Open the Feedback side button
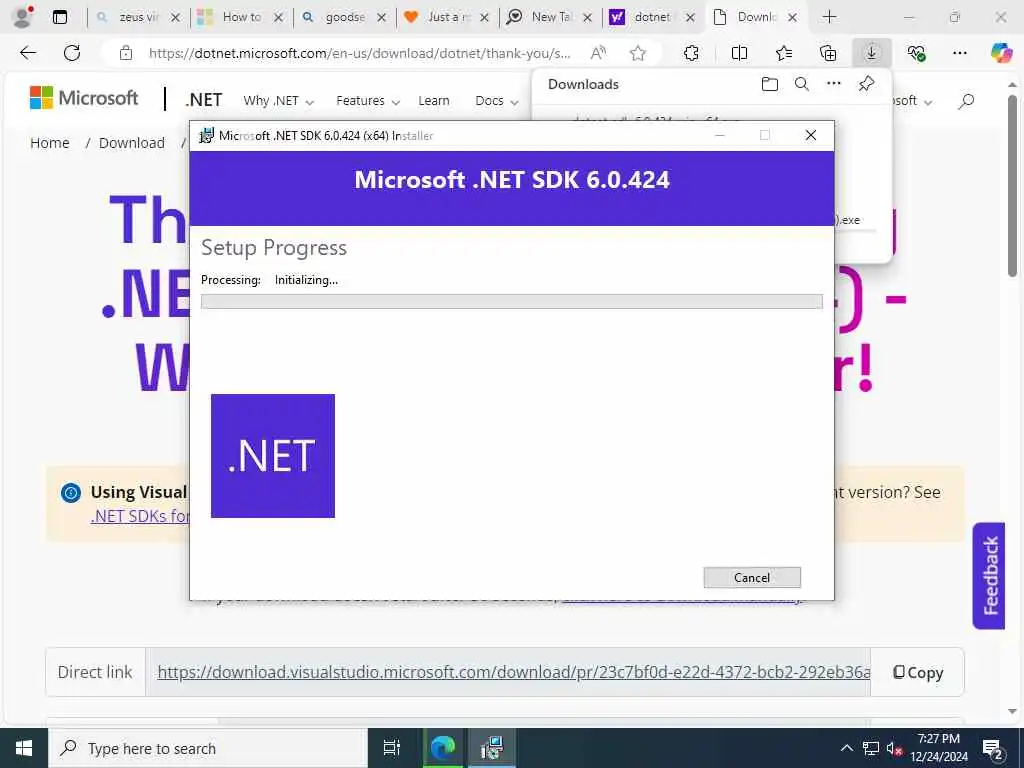1024x768 pixels. [989, 576]
